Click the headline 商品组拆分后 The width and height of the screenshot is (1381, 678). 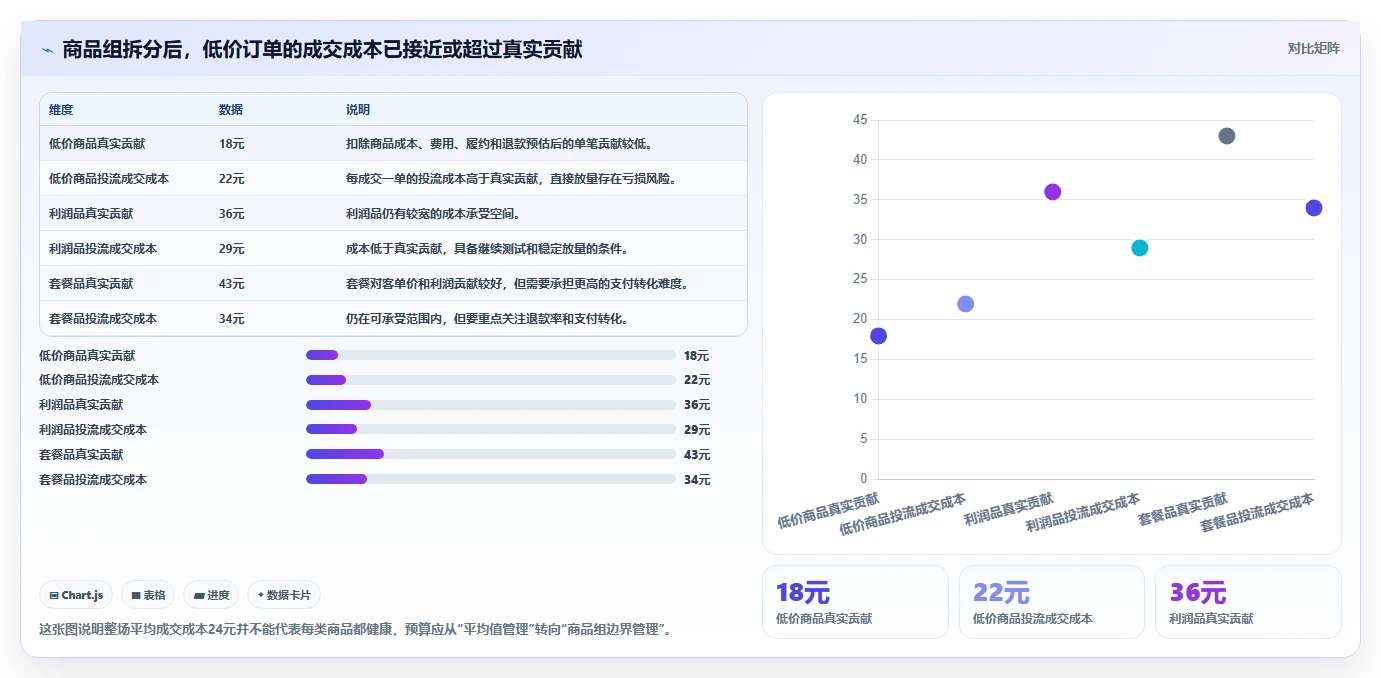click(322, 49)
